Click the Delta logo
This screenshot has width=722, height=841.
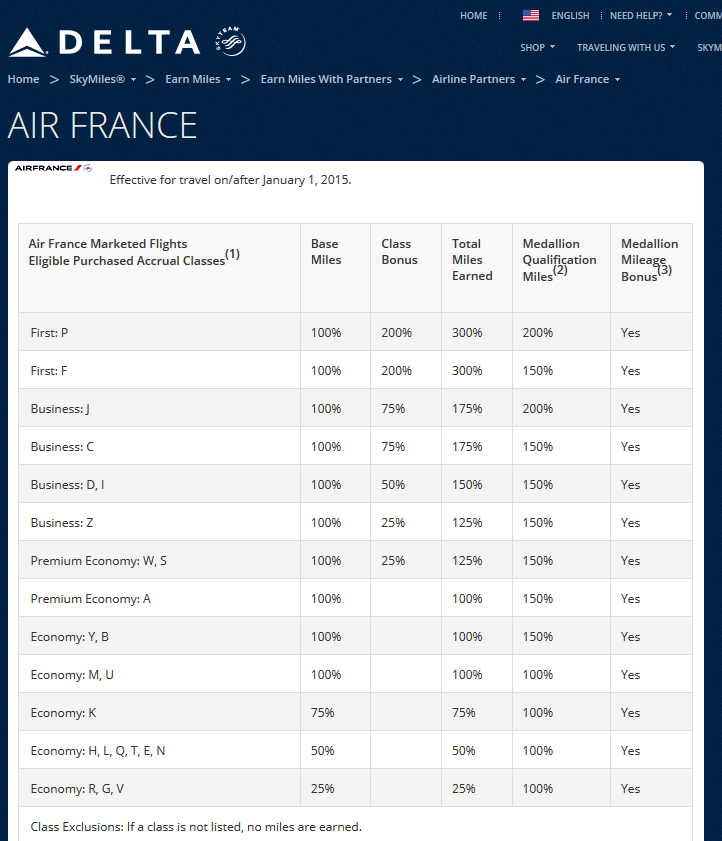coord(100,40)
